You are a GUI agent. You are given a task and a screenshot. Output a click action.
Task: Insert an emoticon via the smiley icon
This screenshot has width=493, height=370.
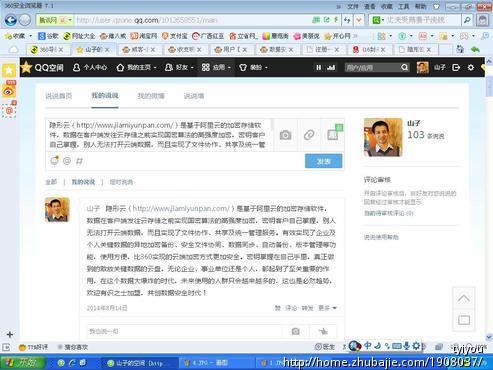(54, 161)
